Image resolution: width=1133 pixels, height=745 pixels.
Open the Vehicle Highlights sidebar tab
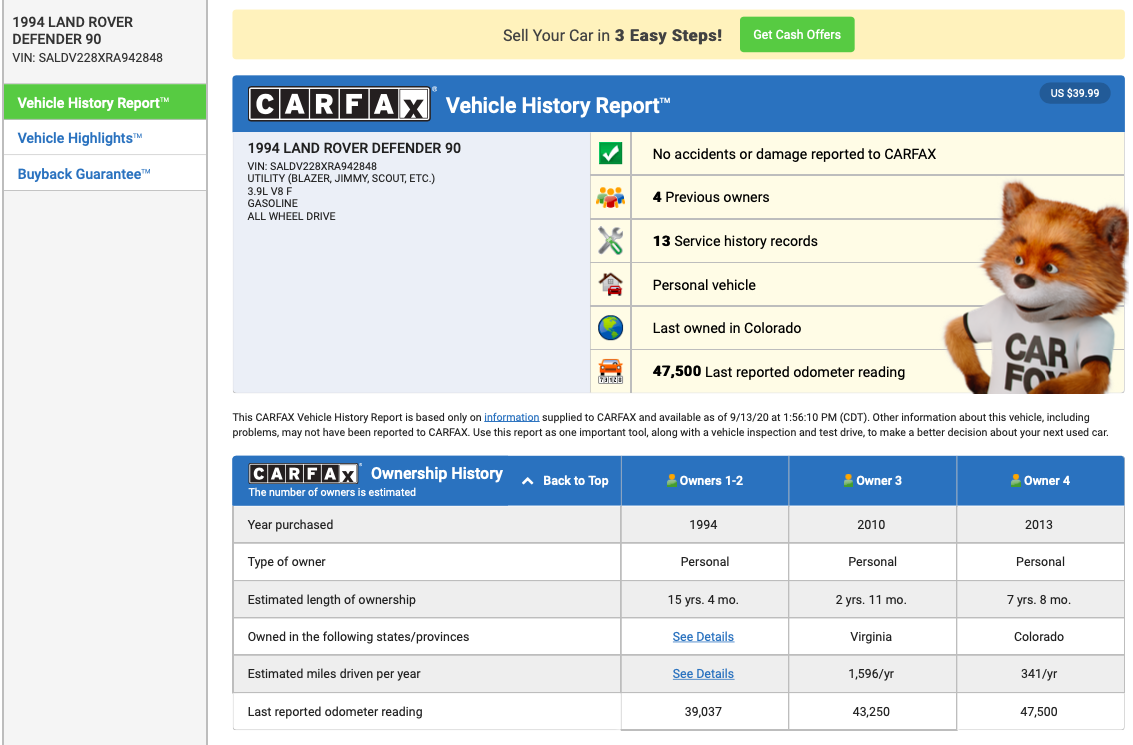pos(105,137)
